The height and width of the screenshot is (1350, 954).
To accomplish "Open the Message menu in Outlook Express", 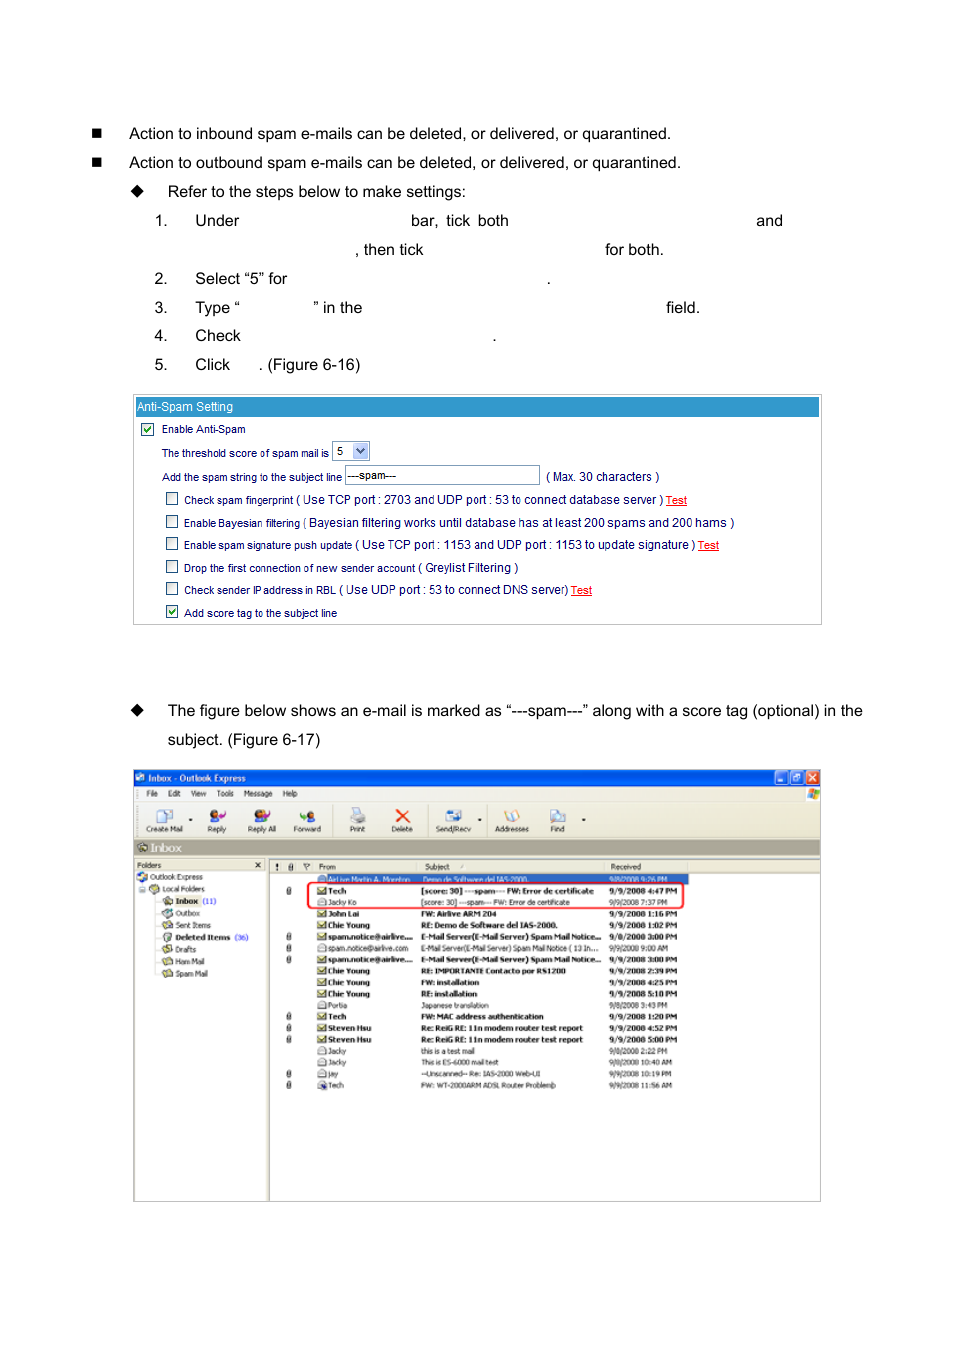I will [258, 793].
